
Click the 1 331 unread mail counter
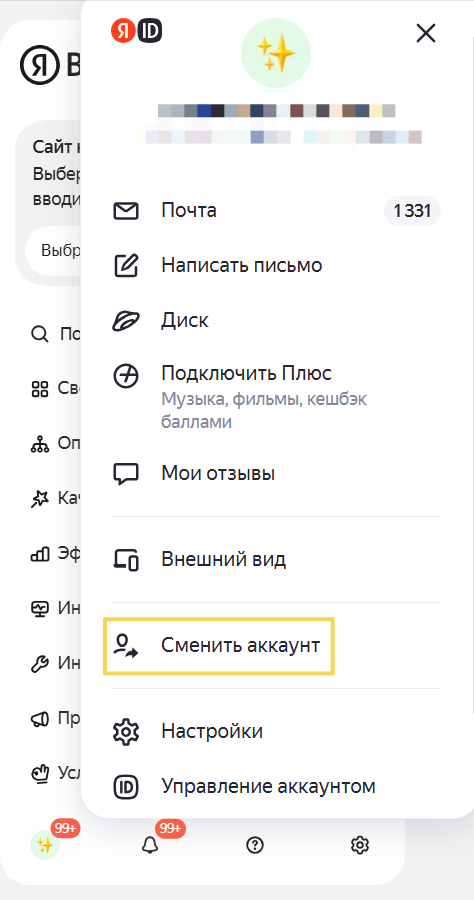click(x=412, y=211)
